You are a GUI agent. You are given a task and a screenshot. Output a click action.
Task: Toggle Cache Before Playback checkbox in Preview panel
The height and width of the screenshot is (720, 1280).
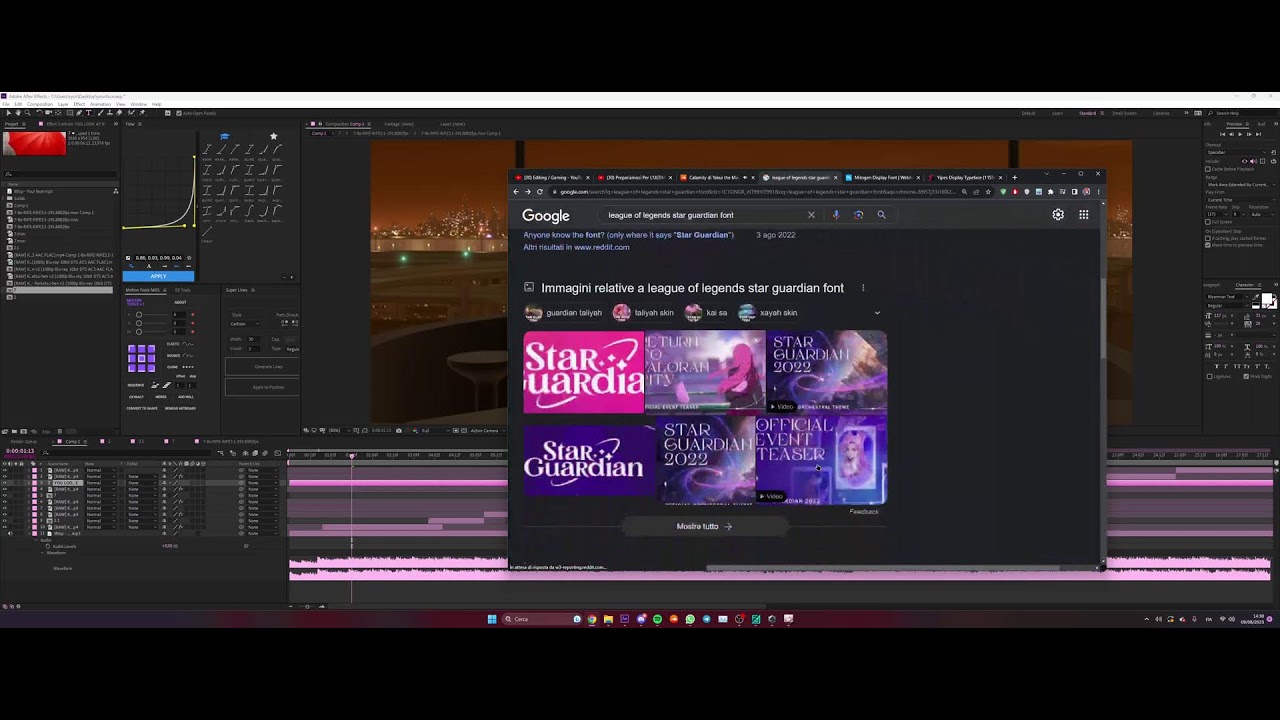tap(1208, 169)
